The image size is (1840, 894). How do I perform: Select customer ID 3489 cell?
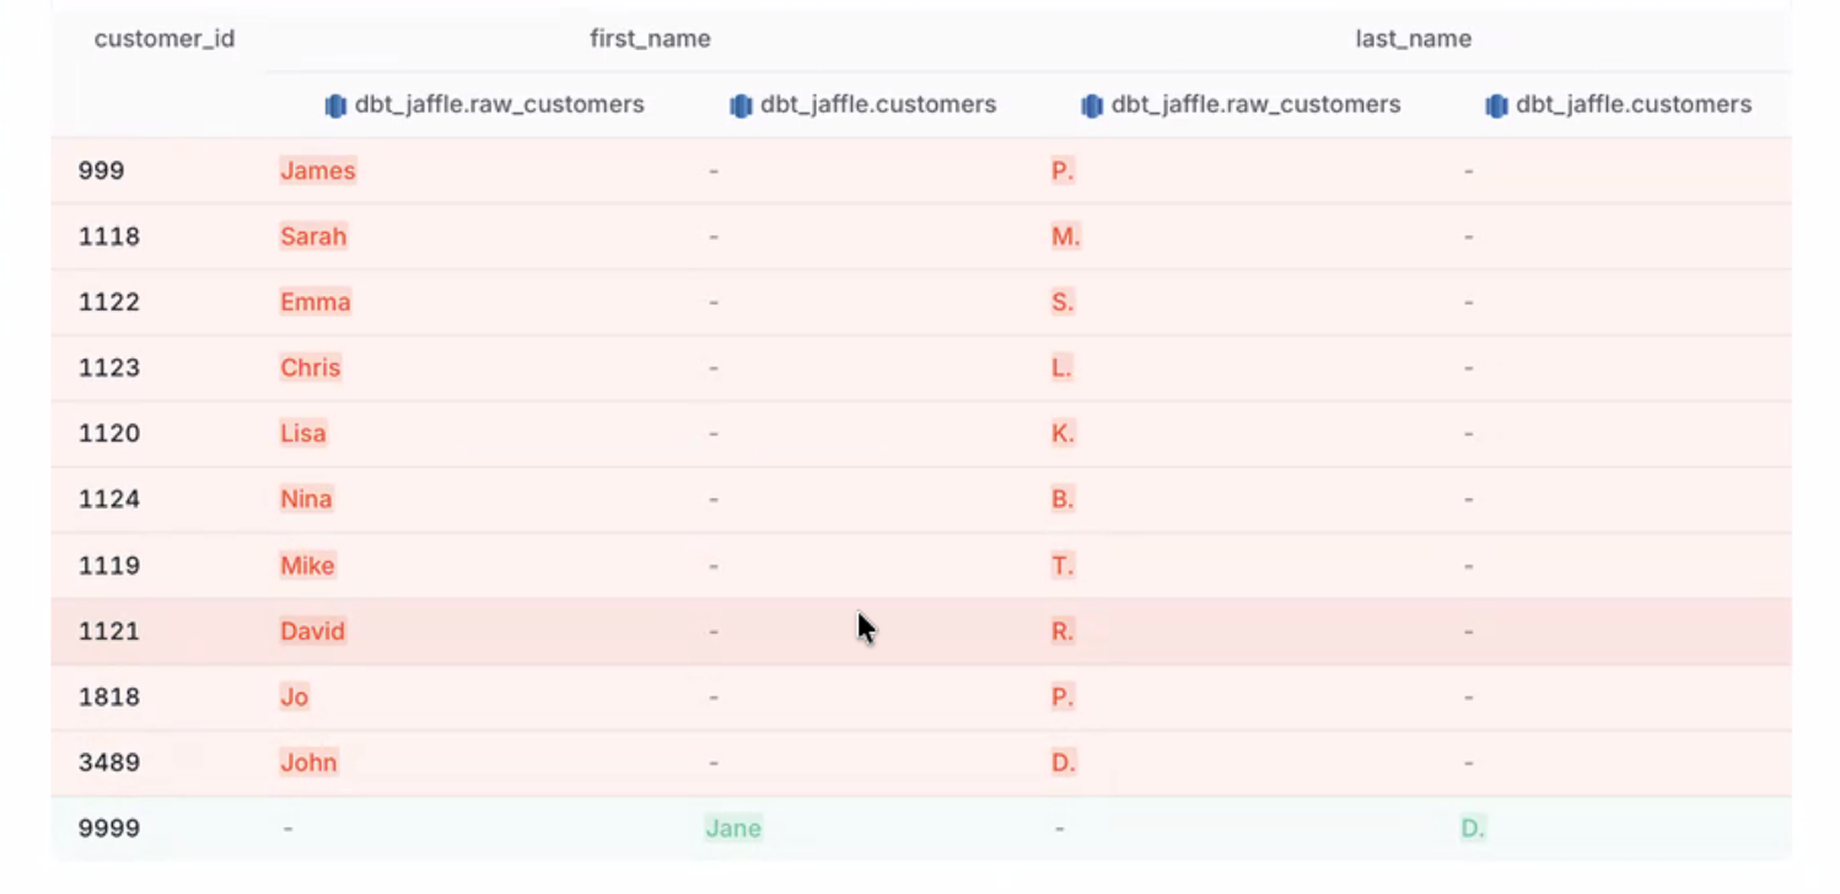pyautogui.click(x=109, y=762)
